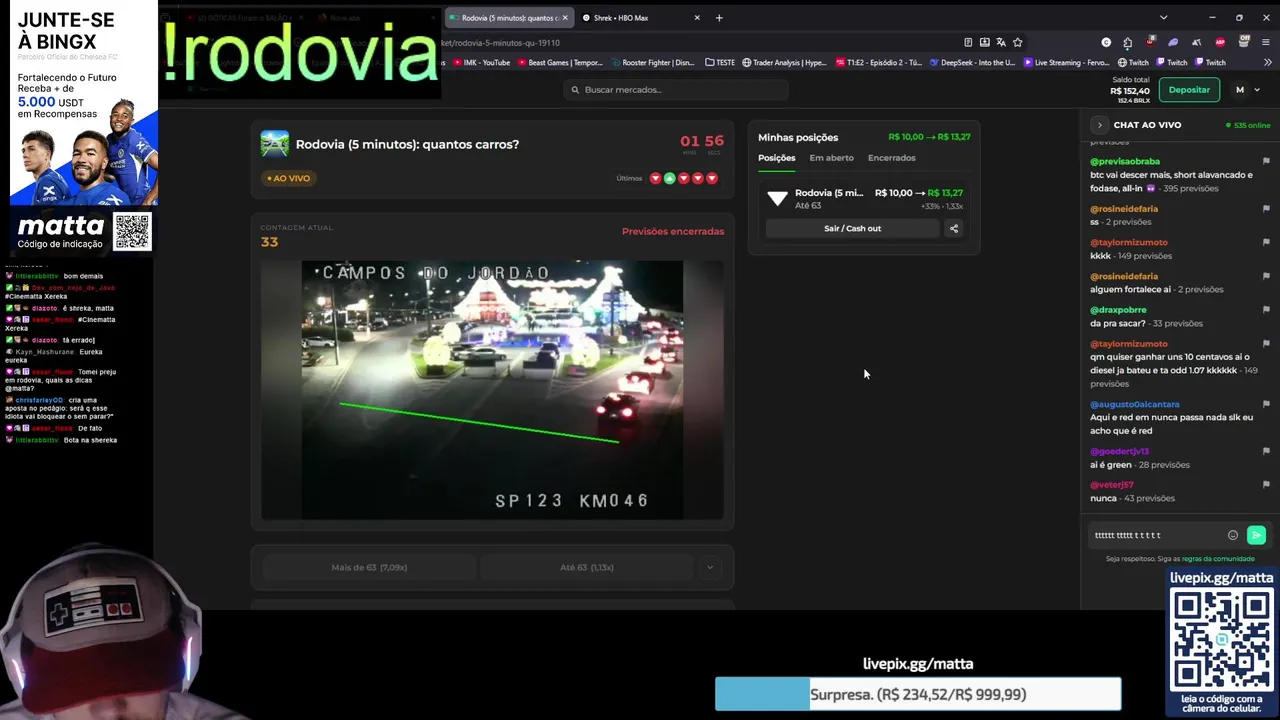Open Rooster Fighter bookmark
This screenshot has height=720, width=1280.
coord(651,62)
